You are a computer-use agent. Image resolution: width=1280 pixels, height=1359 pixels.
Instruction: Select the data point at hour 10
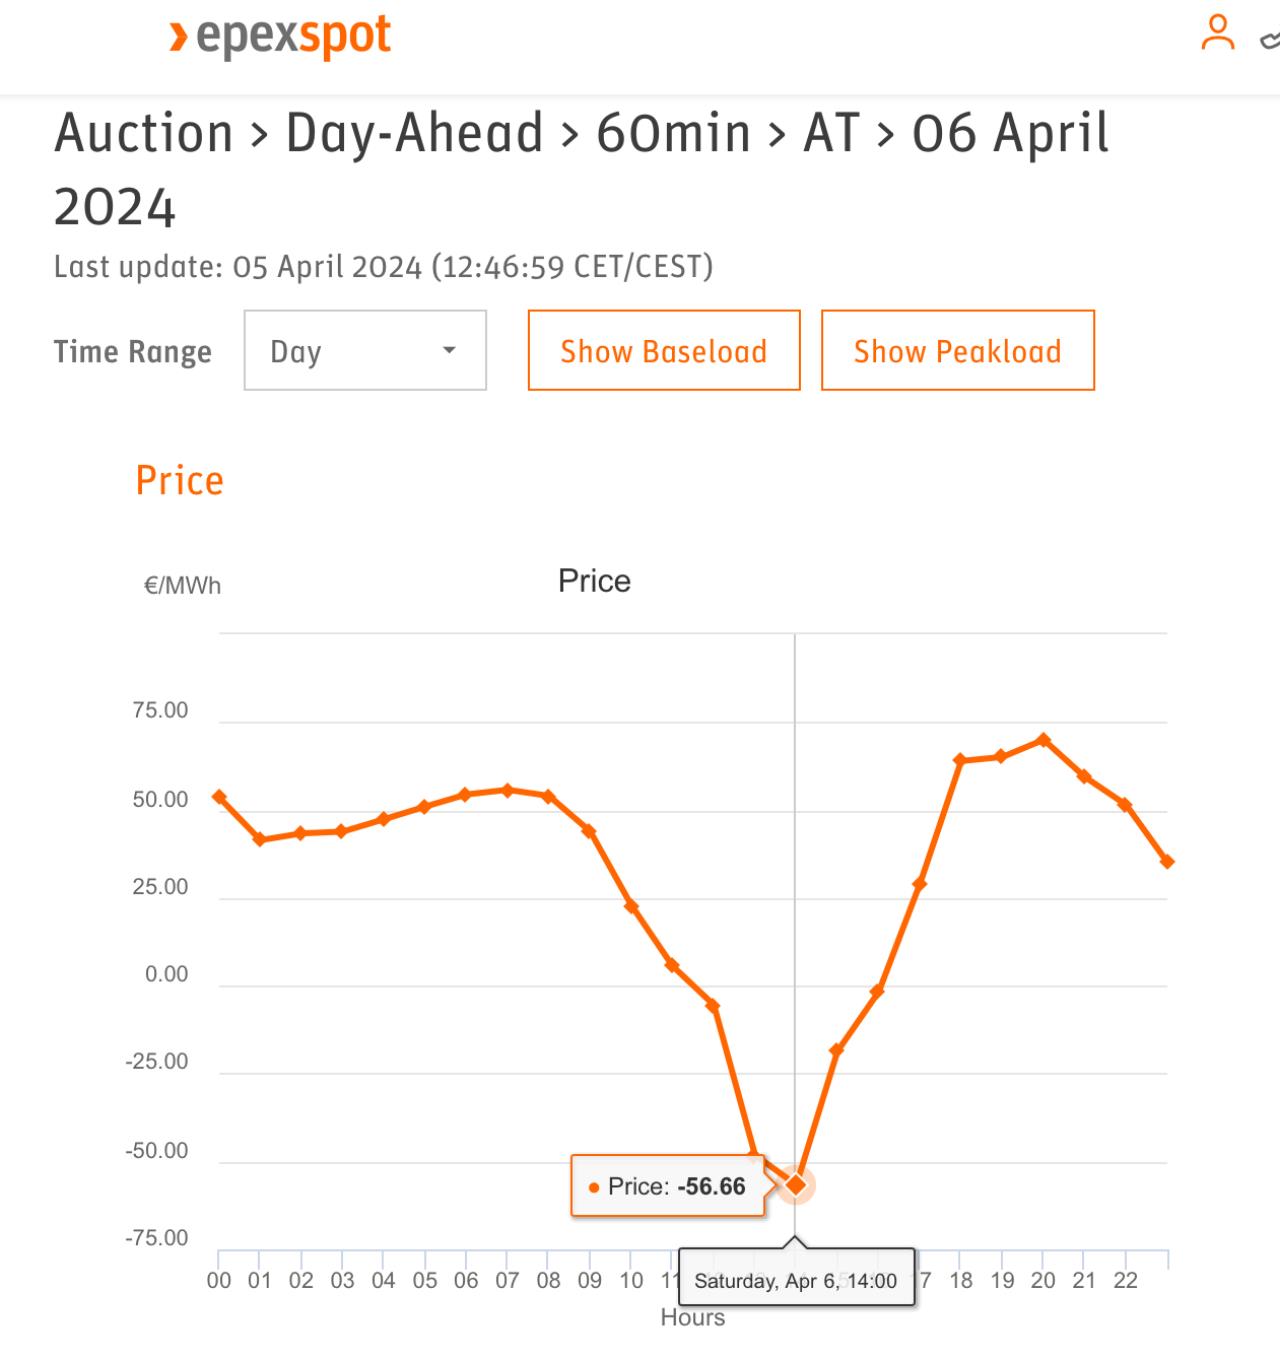coord(631,906)
